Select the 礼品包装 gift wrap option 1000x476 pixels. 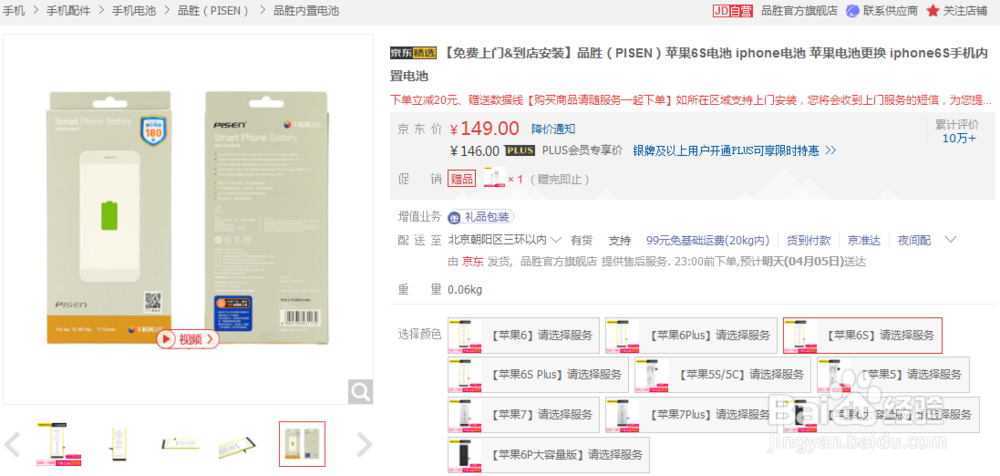(x=481, y=218)
